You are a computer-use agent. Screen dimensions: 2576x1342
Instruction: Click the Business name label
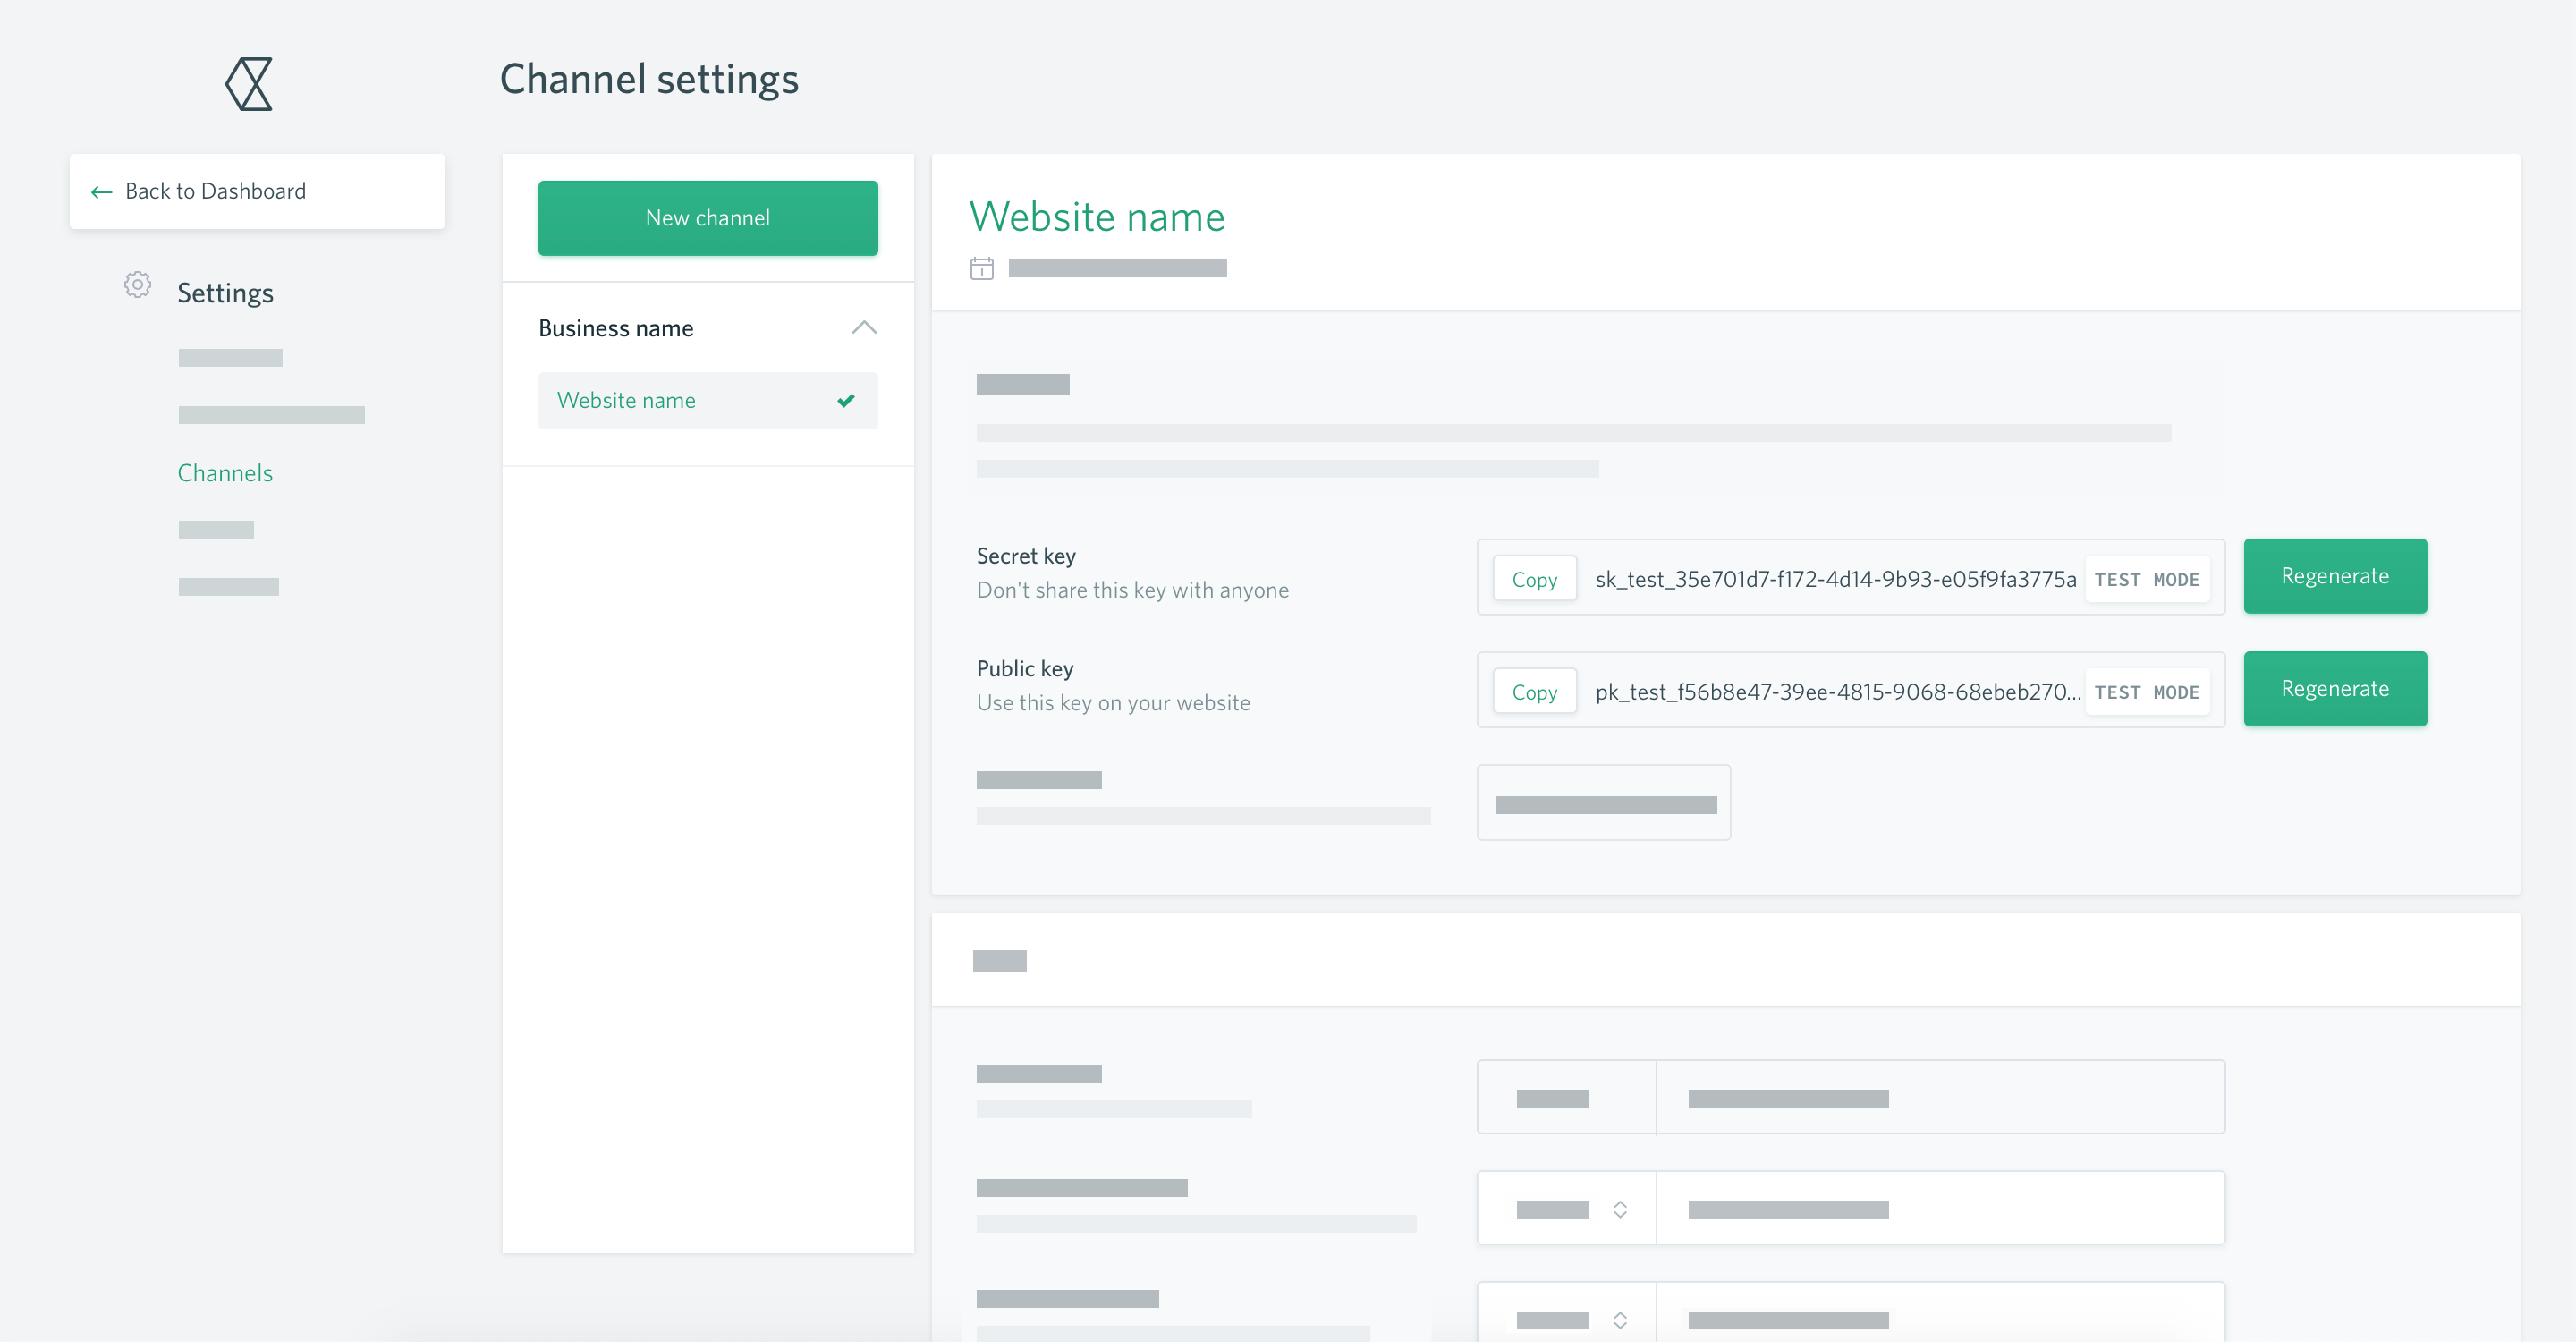(x=616, y=328)
